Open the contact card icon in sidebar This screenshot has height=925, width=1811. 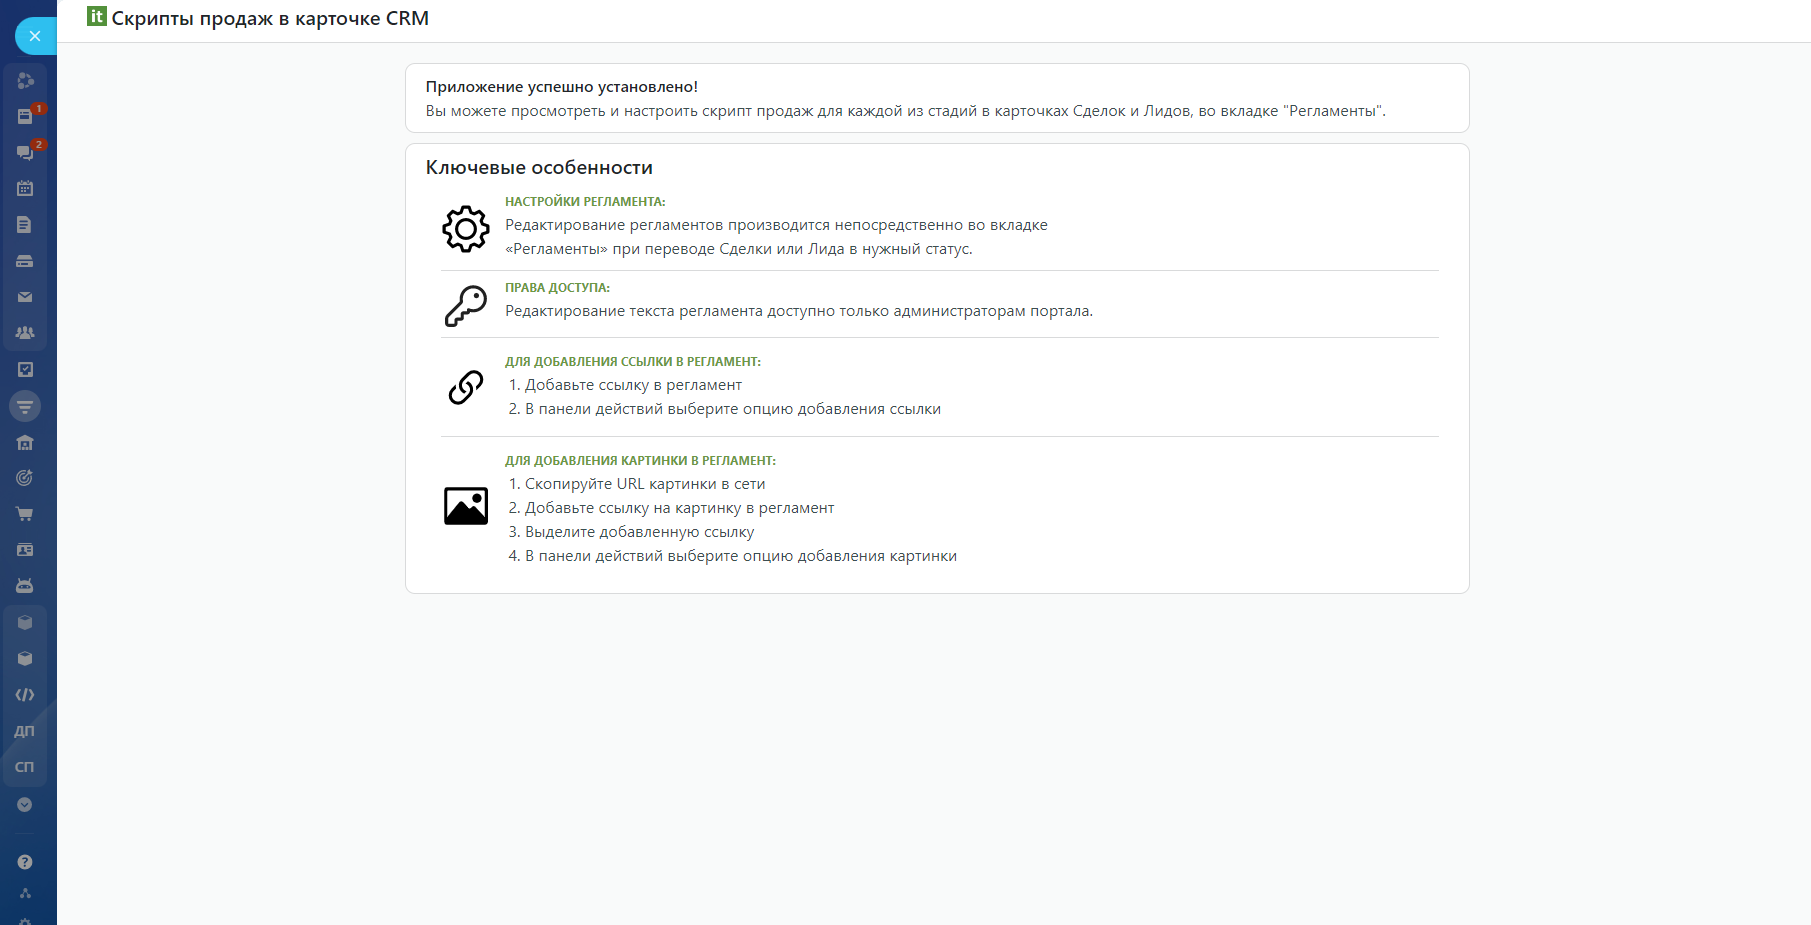tap(25, 550)
